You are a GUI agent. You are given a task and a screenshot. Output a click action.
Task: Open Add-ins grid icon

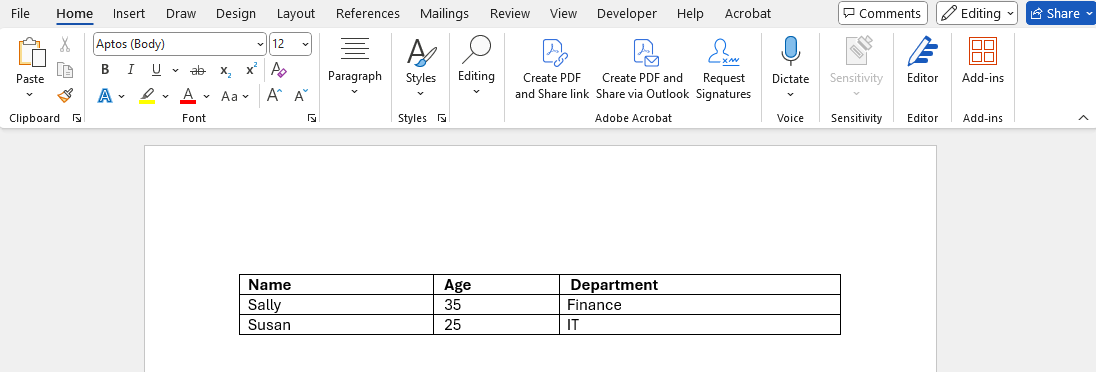tap(982, 51)
